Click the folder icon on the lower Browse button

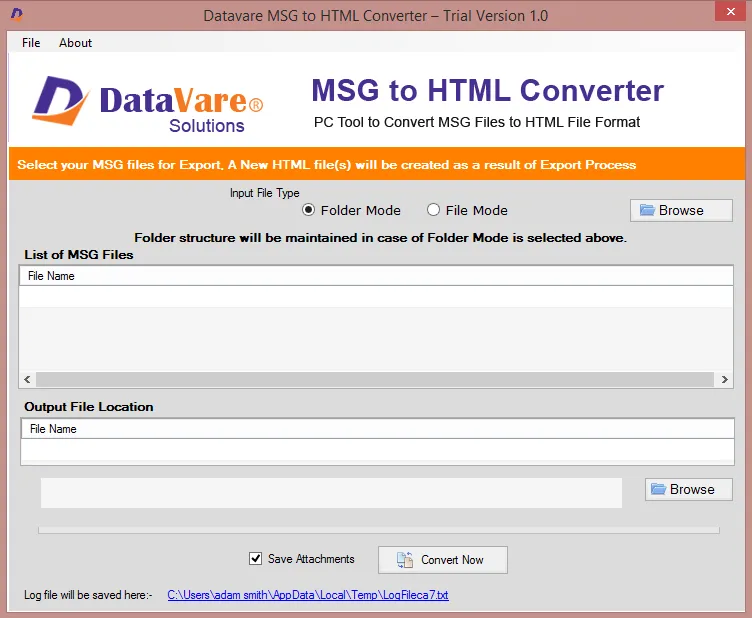point(658,489)
